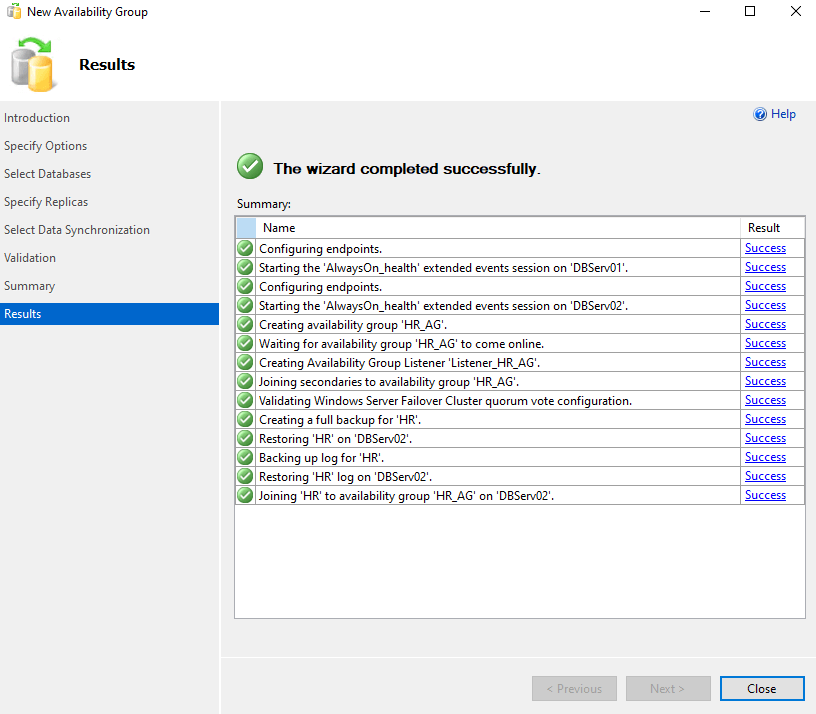The image size is (816, 714).
Task: Click the Help icon with question mark
Action: [x=760, y=114]
